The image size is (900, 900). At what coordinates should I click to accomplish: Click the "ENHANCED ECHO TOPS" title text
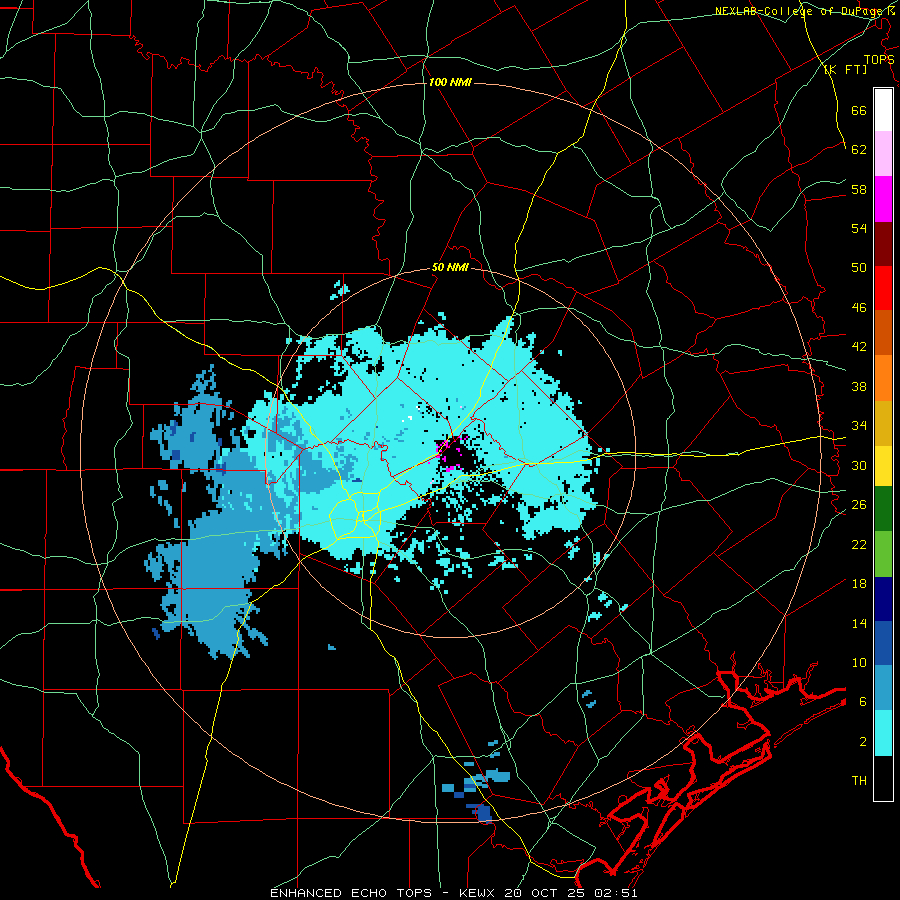351,893
